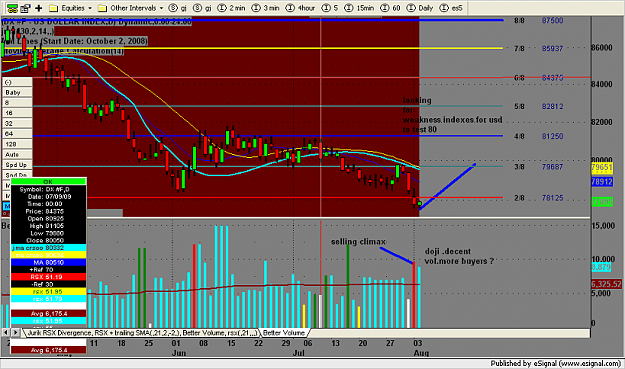Click the Baby frame button

click(x=17, y=92)
